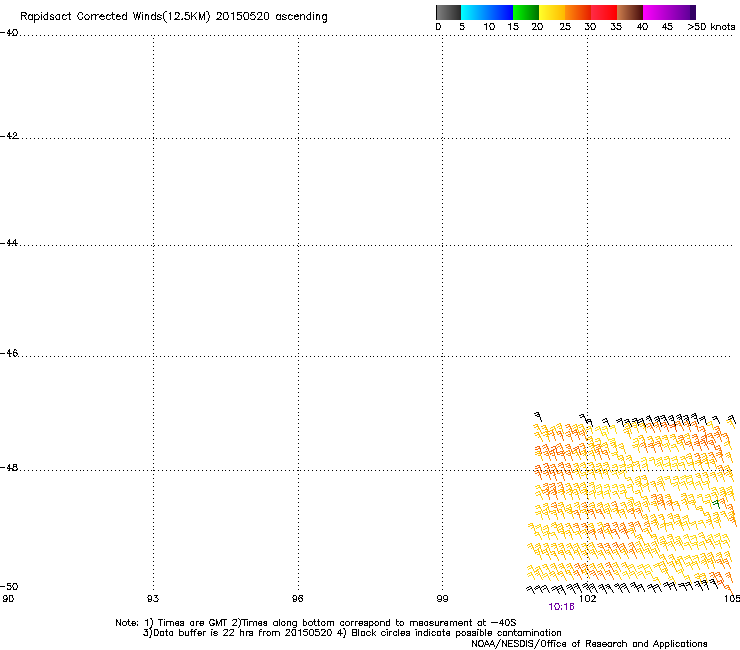Viewport: 740px width, 650px height.
Task: Click the longitude label 90
Action: (x=8, y=599)
